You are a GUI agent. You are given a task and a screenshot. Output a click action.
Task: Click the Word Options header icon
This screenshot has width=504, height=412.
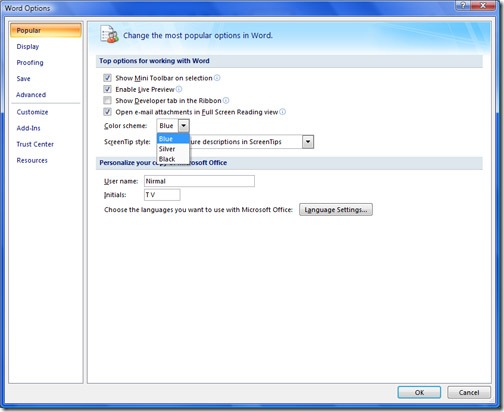pos(109,34)
